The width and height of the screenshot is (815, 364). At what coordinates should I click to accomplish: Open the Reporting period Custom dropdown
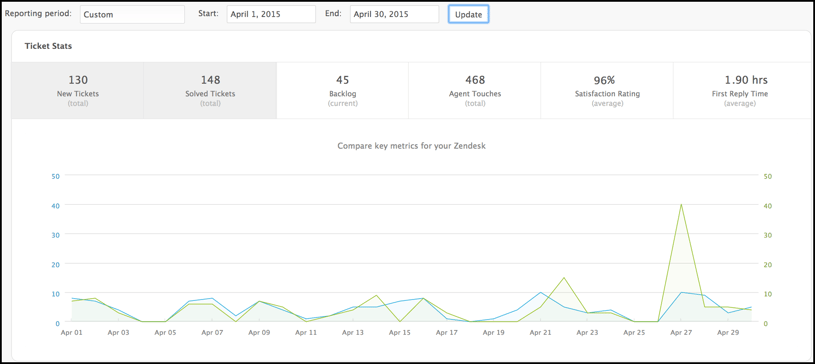click(132, 15)
